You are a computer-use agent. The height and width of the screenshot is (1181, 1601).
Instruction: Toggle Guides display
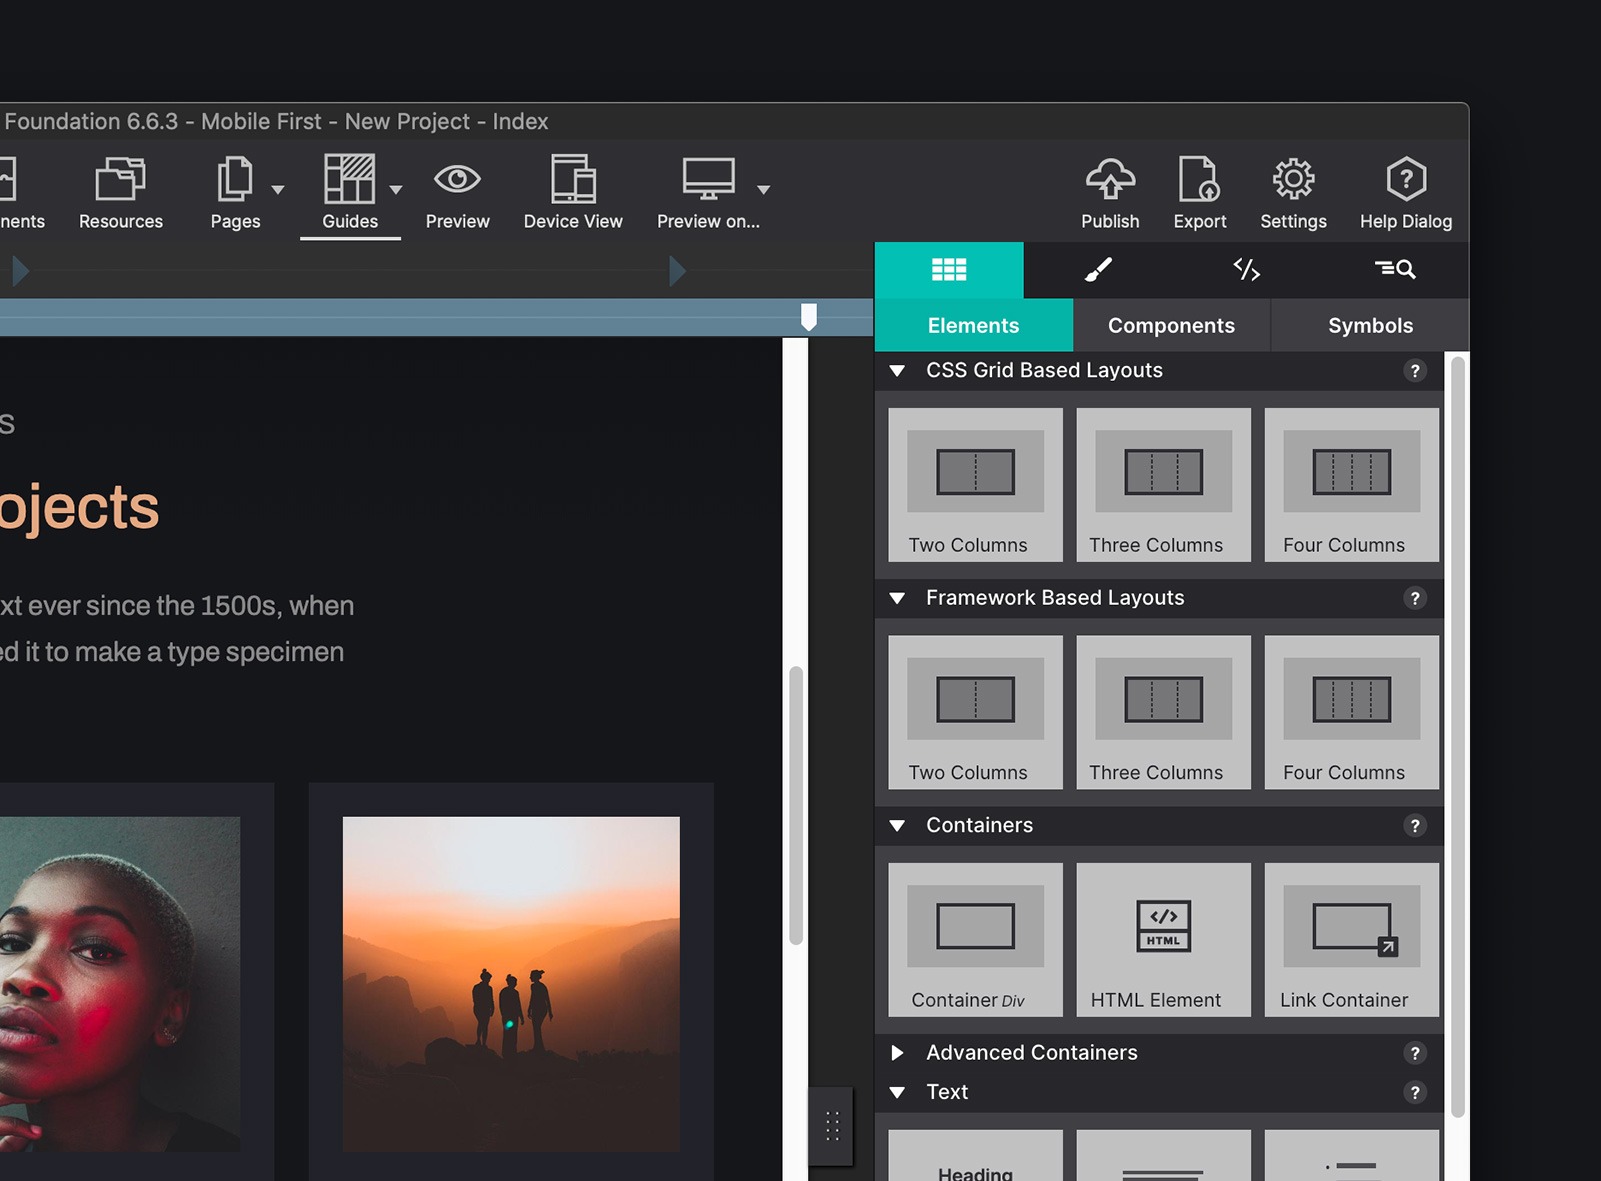(x=349, y=181)
